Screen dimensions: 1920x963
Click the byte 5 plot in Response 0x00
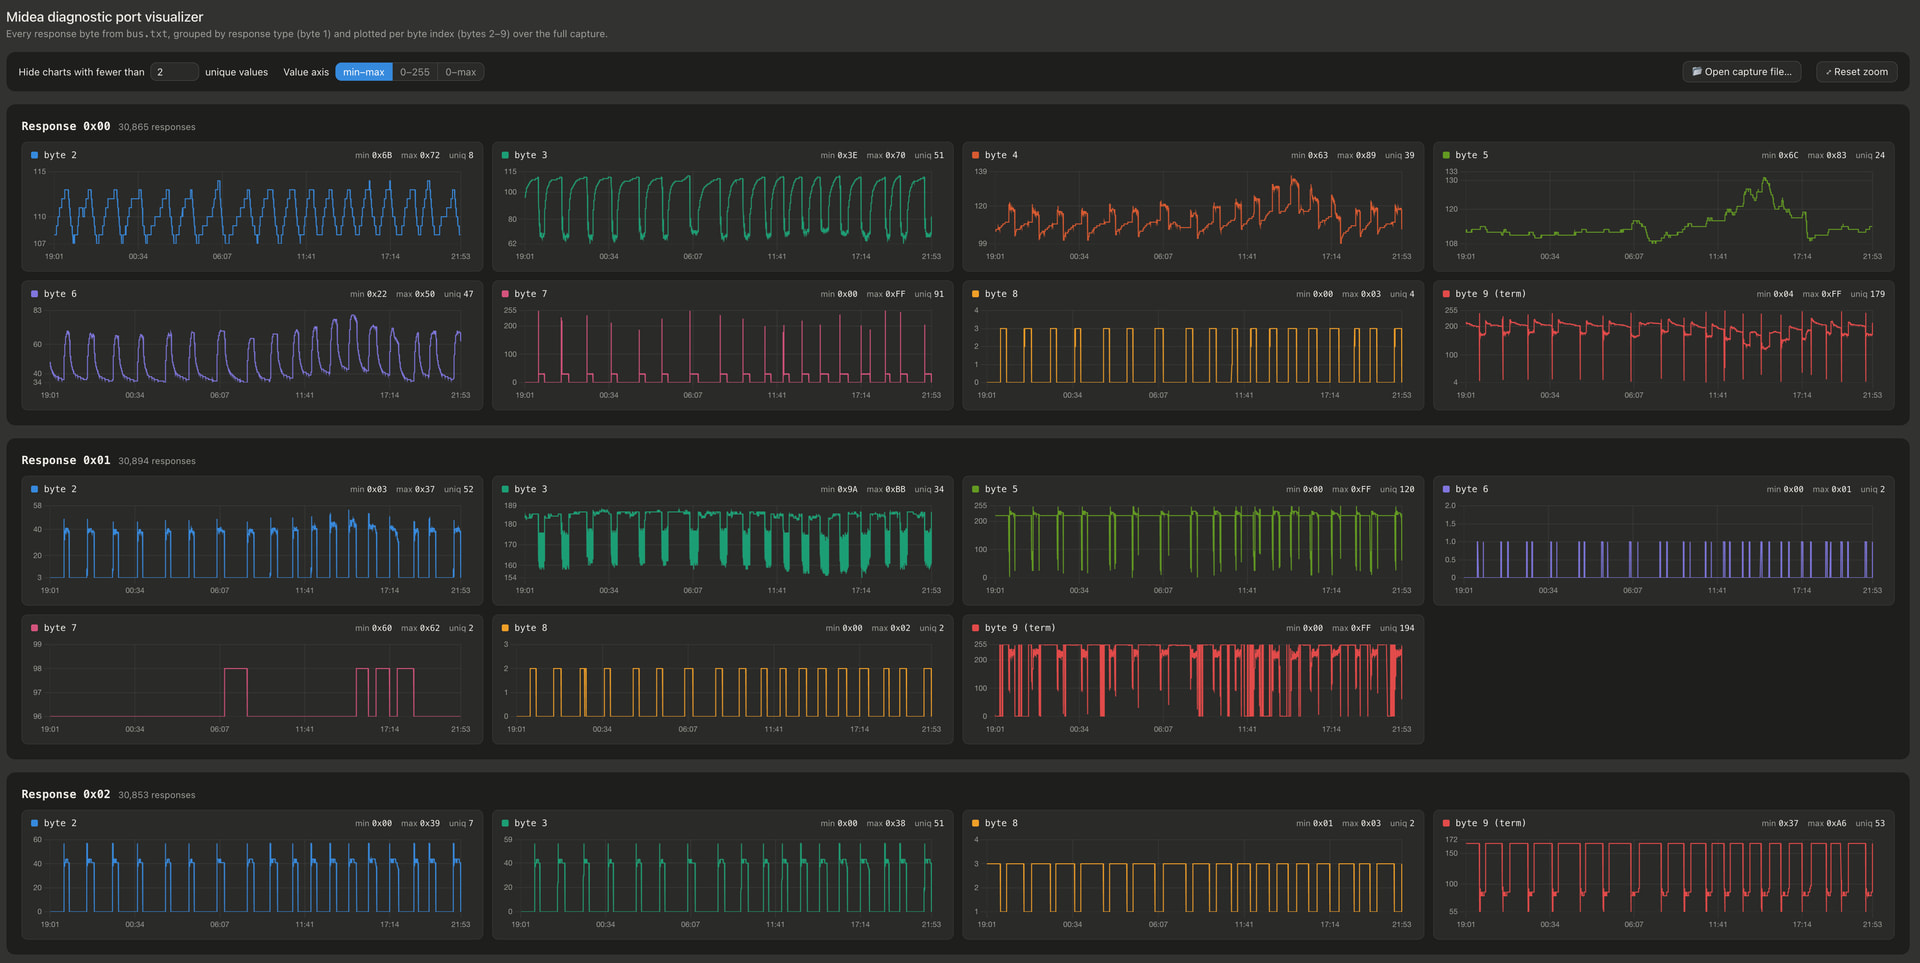[1664, 214]
